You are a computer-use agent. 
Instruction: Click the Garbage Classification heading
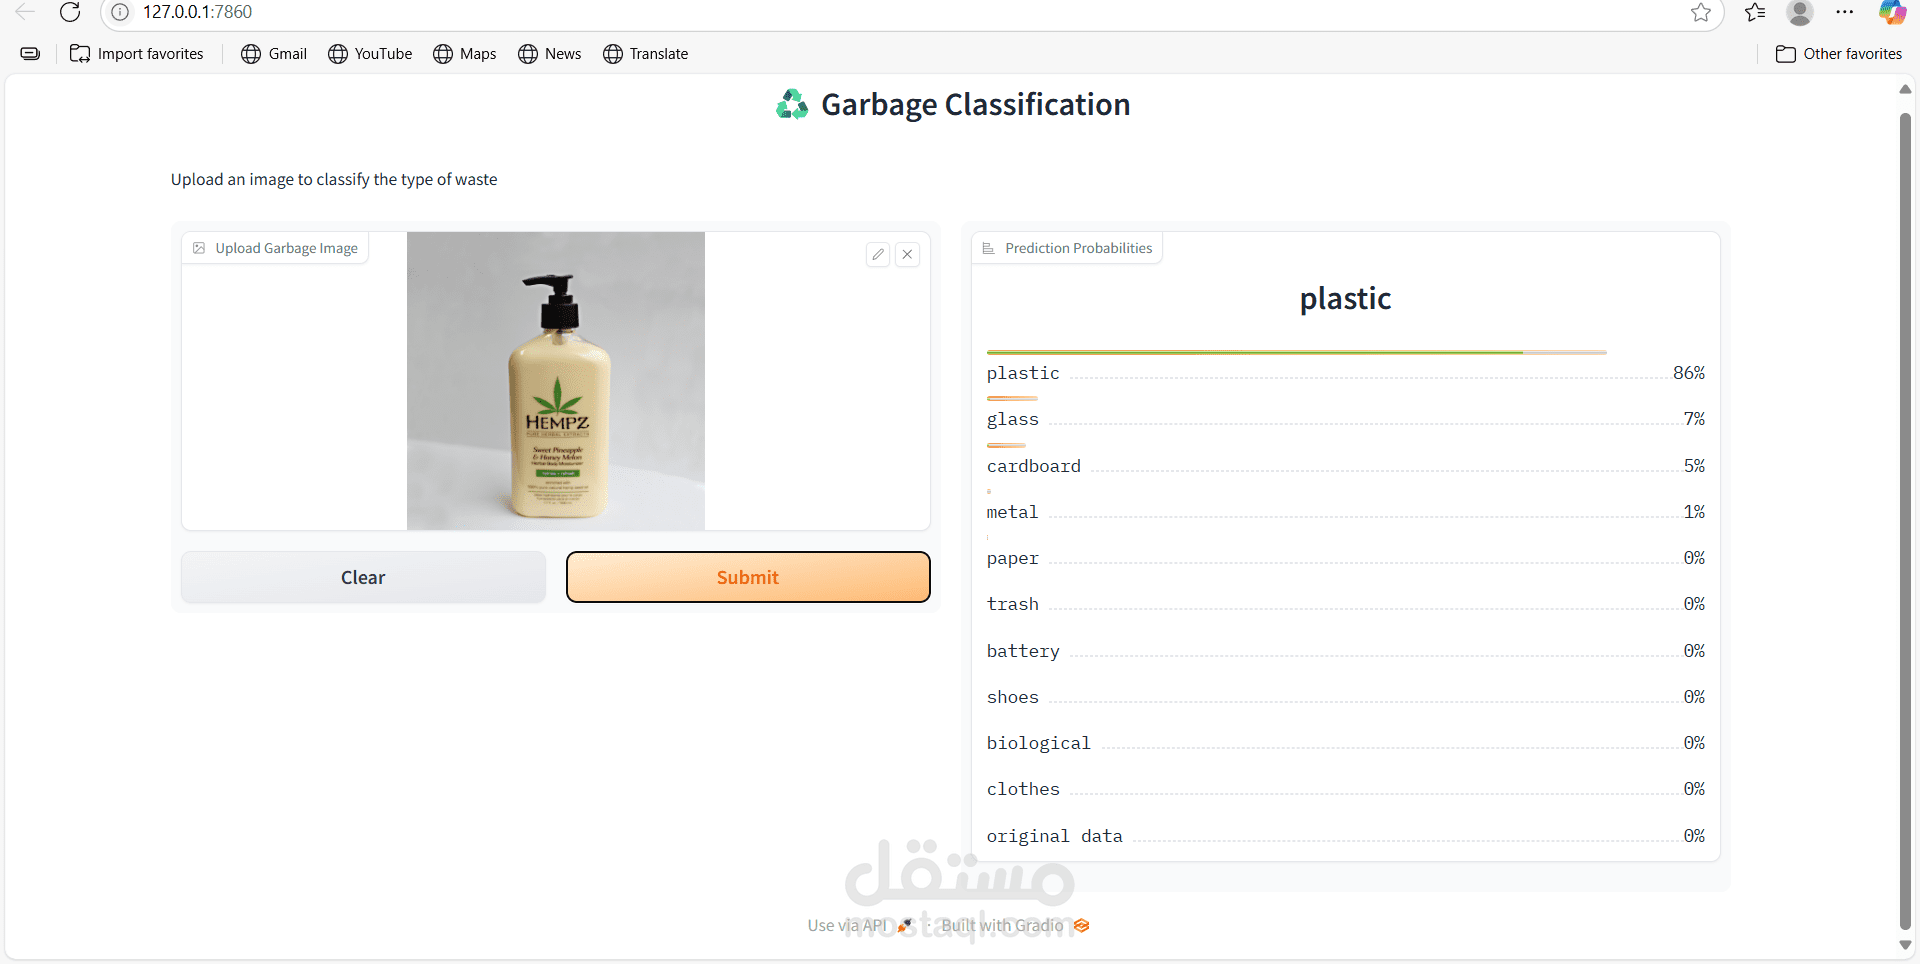pos(976,104)
